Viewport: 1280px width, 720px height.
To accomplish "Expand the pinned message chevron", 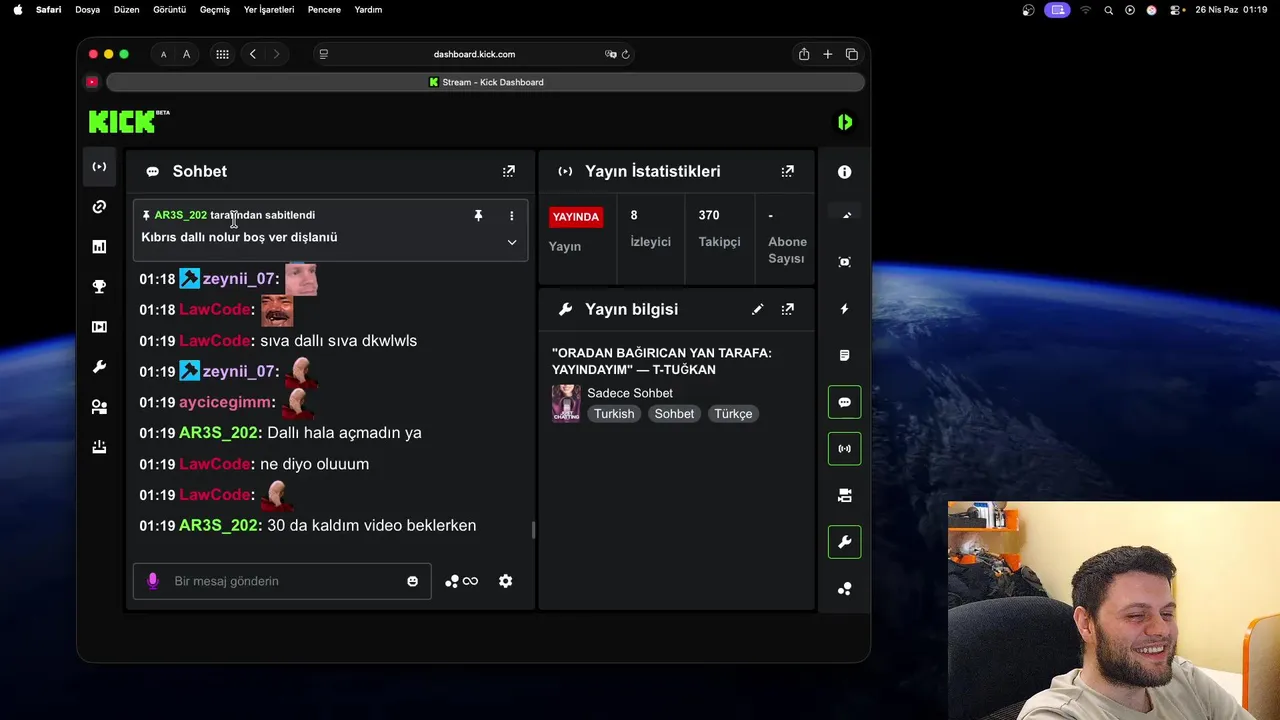I will point(512,242).
